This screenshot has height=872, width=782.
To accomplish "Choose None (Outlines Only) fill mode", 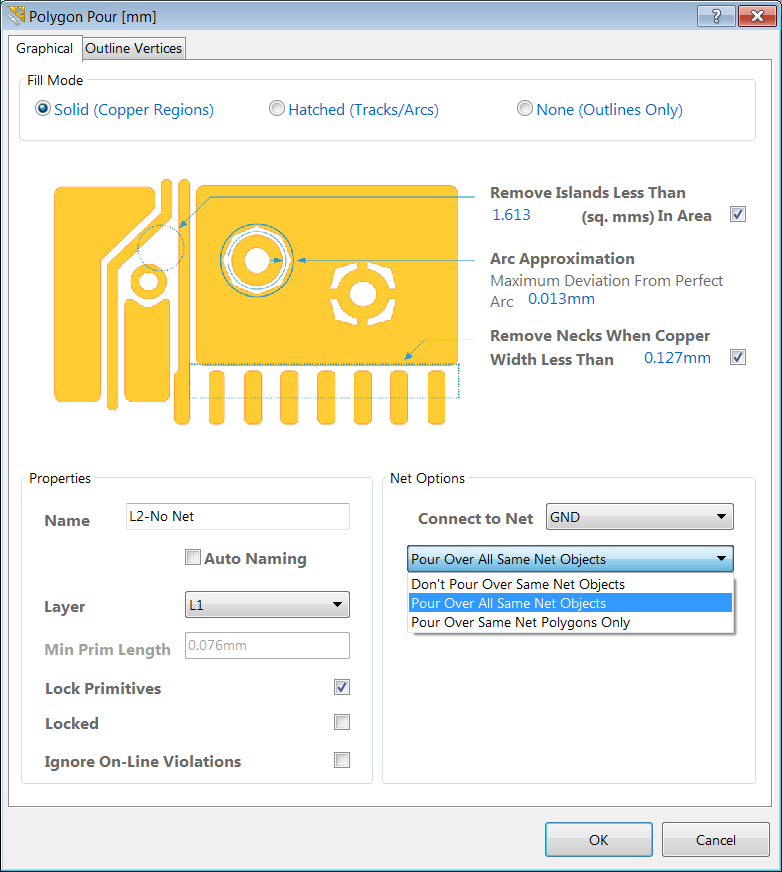I will pyautogui.click(x=525, y=109).
